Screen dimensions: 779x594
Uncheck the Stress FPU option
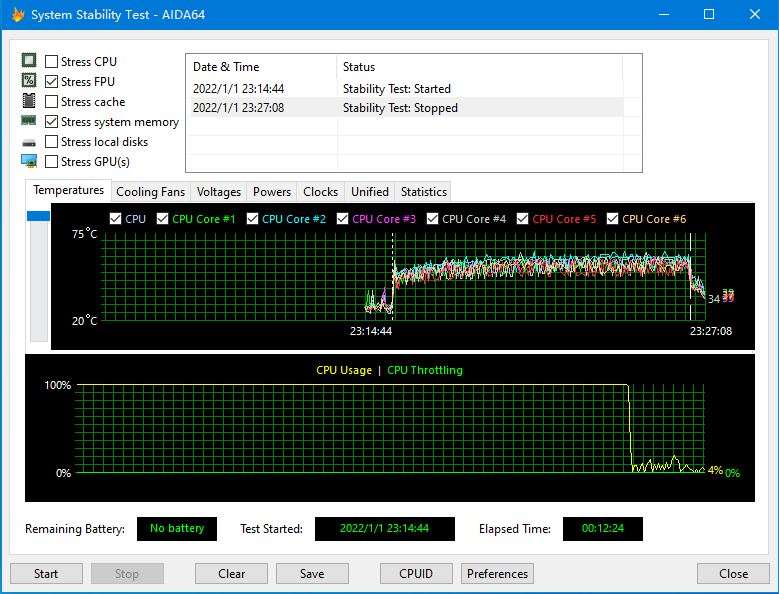52,82
